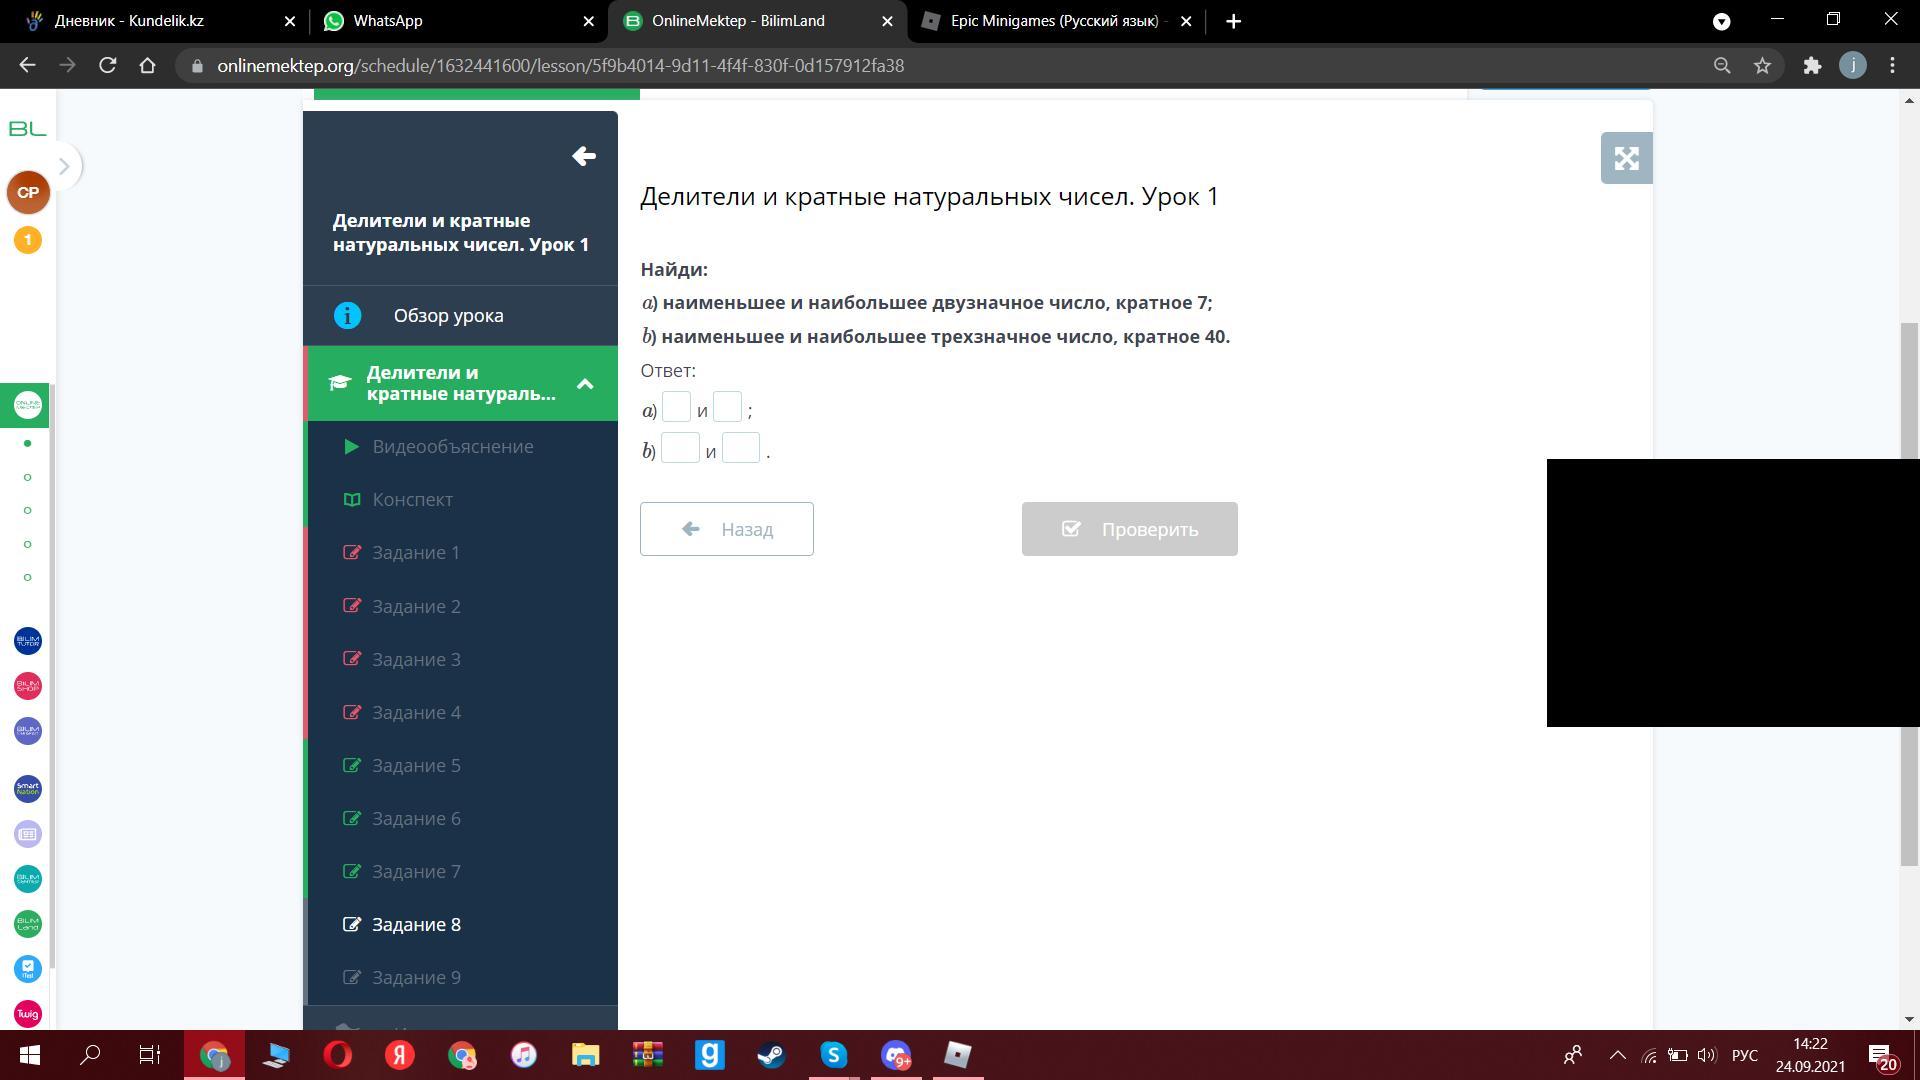Image resolution: width=1920 pixels, height=1080 pixels.
Task: Switch to the WhatsApp browser tab
Action: (x=387, y=21)
